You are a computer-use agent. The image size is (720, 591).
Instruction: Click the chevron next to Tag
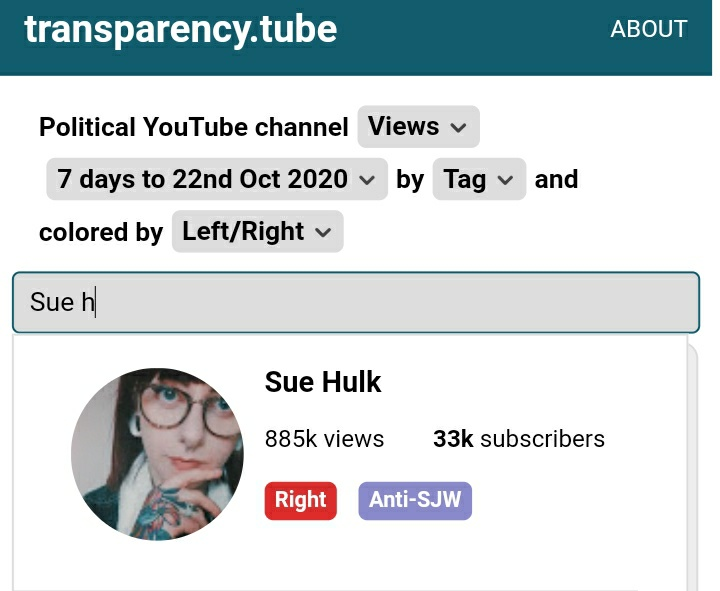click(x=505, y=180)
